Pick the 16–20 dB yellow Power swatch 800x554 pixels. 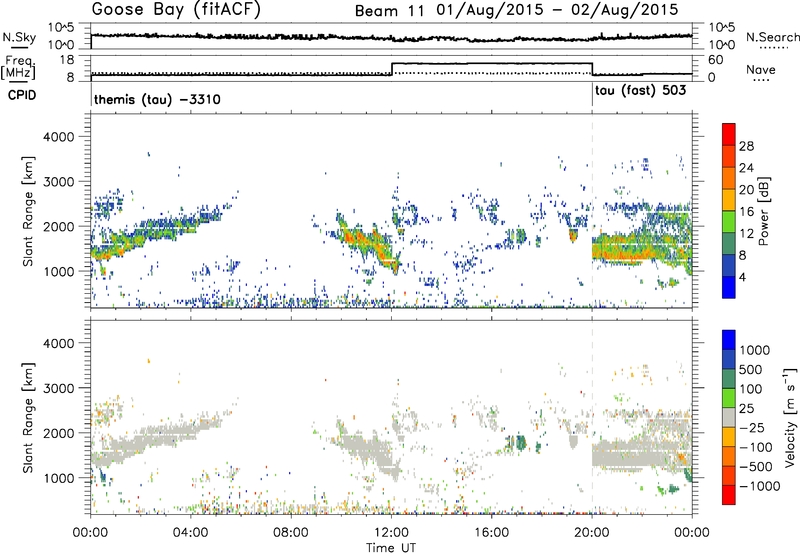[x=729, y=200]
